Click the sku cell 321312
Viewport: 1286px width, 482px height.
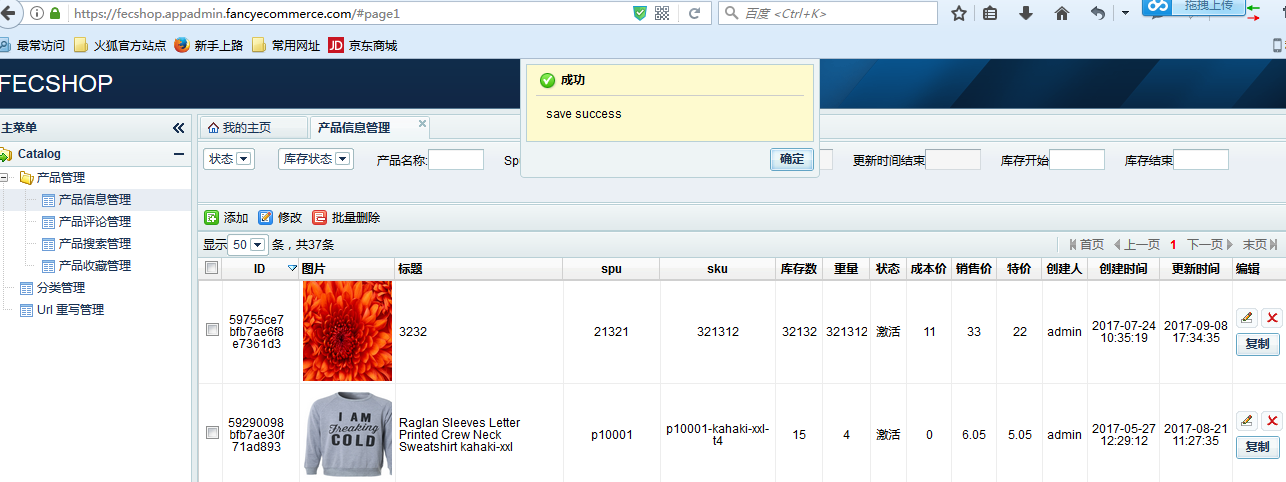click(718, 332)
